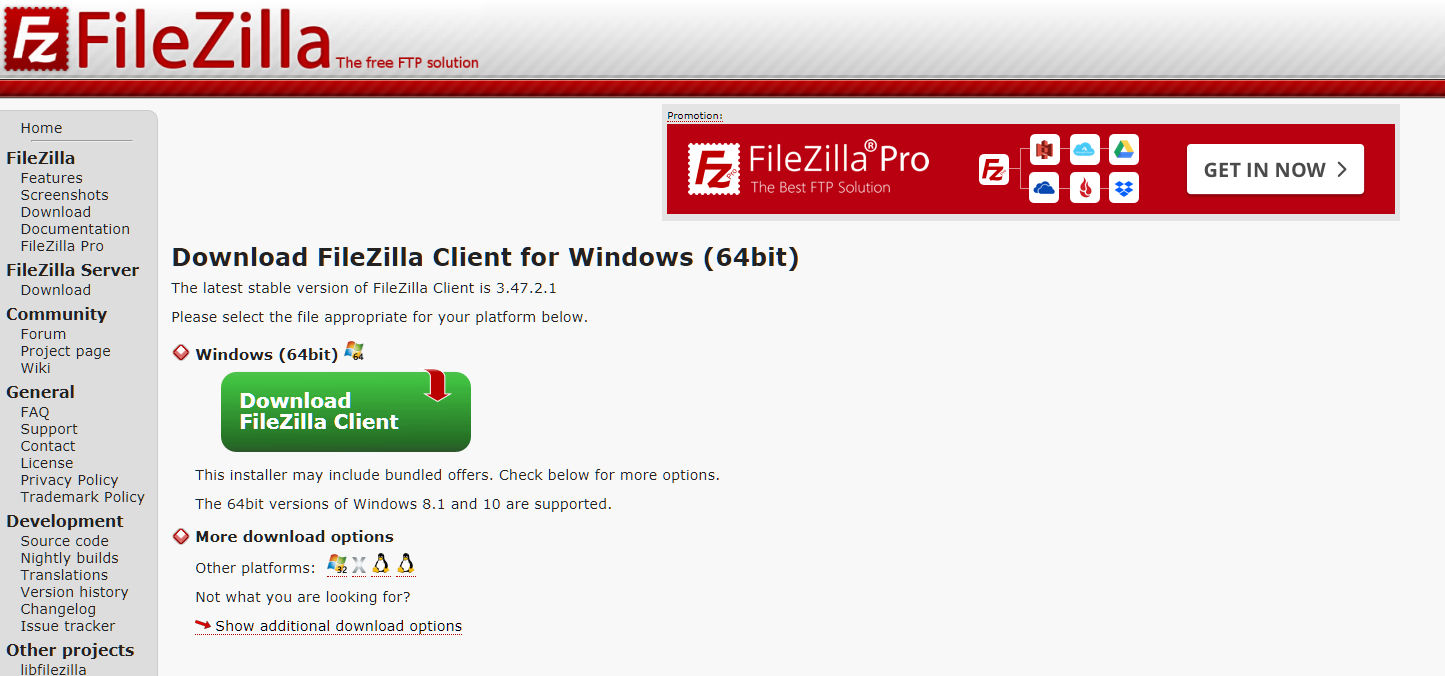Screen dimensions: 1445x676
Task: Click the Promotion label above the banner
Action: (694, 116)
